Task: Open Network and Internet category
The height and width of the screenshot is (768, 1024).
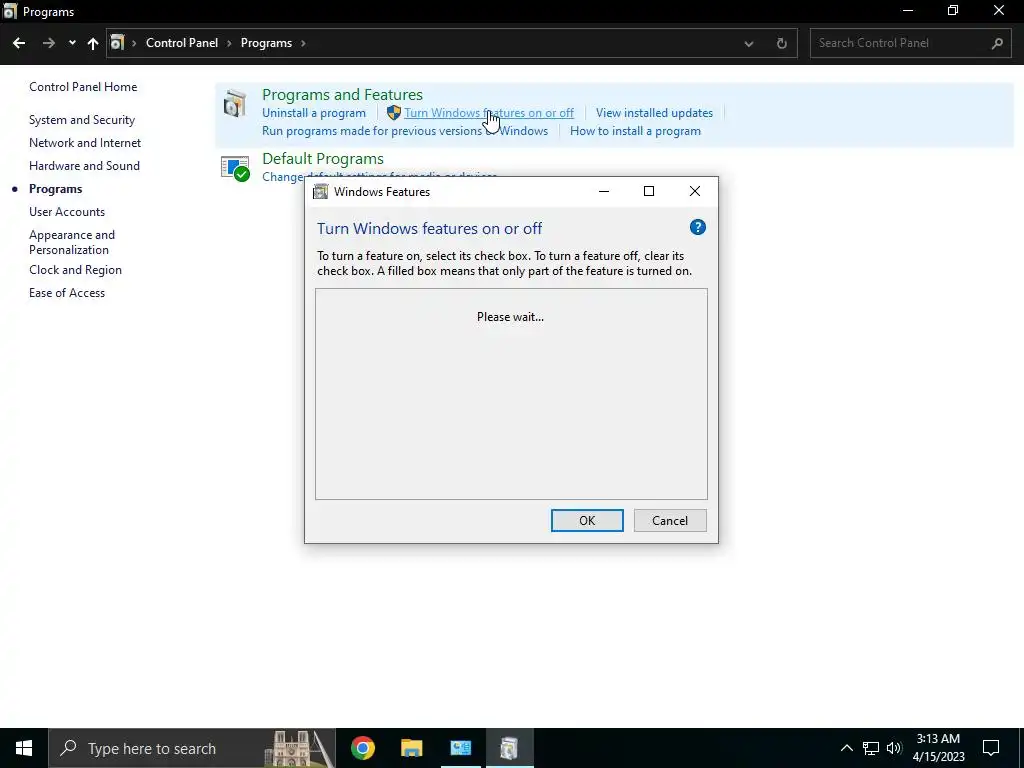Action: [x=85, y=143]
